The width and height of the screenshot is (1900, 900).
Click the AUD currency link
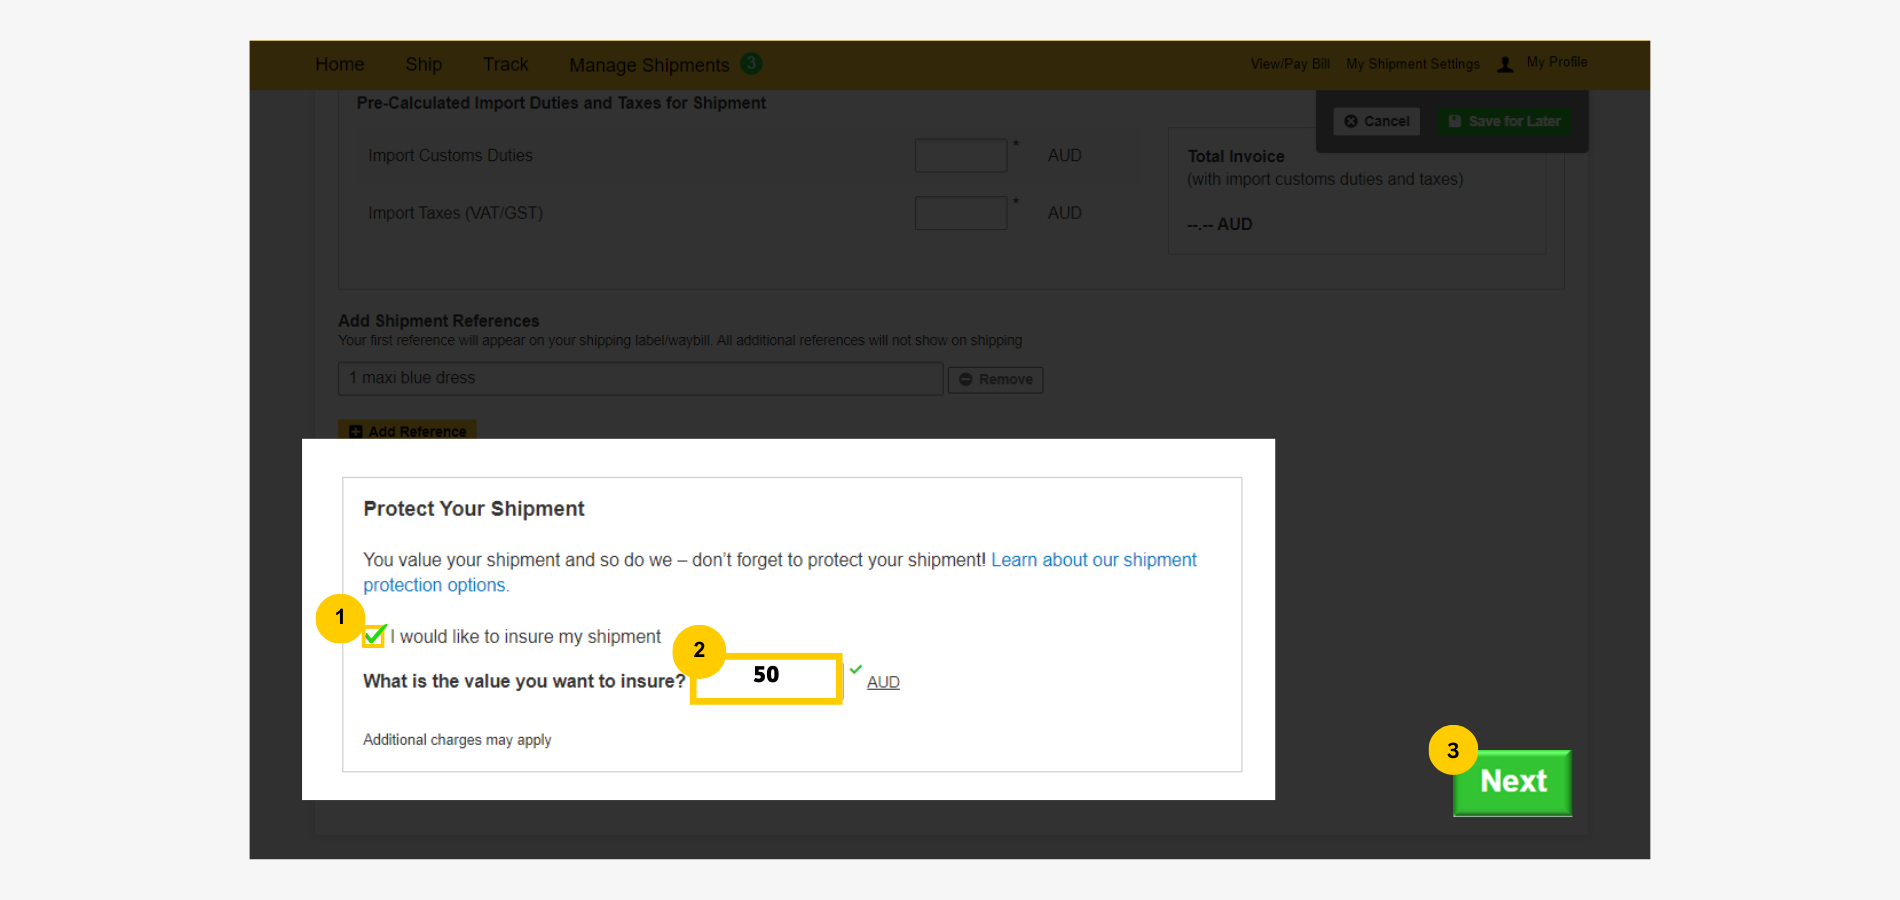(x=883, y=682)
